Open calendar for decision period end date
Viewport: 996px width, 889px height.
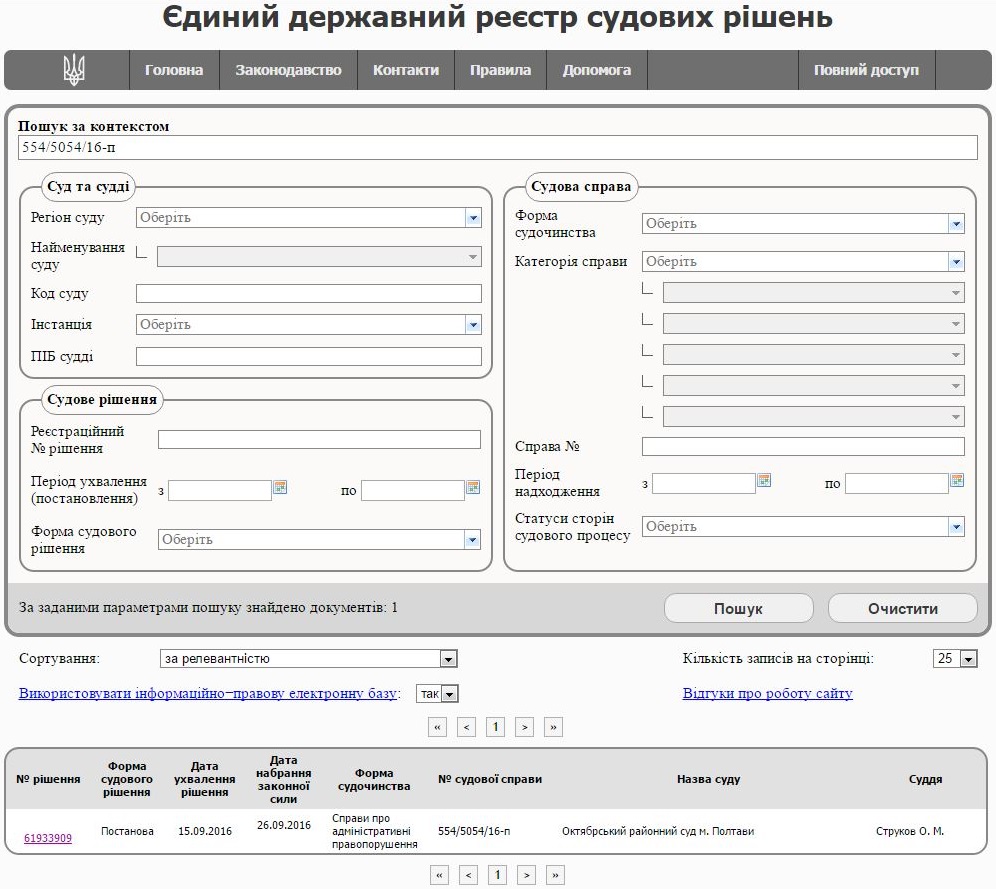coord(472,487)
